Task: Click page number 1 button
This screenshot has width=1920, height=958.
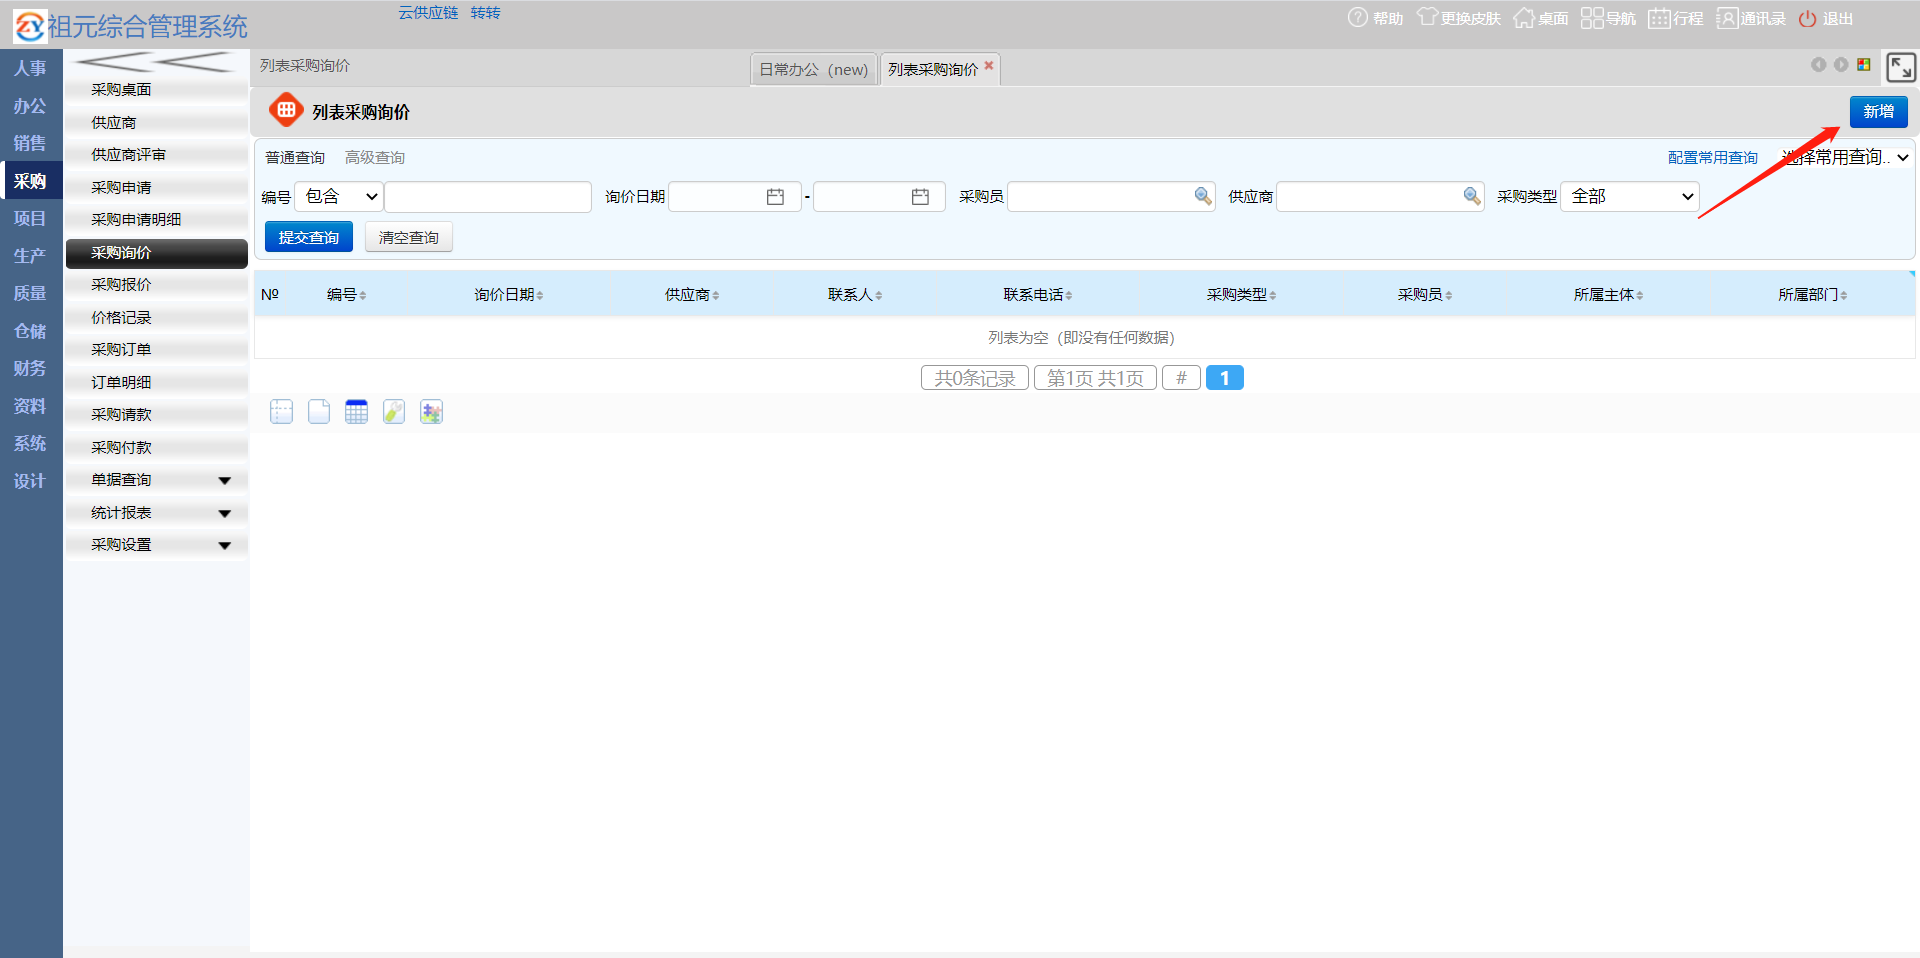Action: coord(1224,378)
